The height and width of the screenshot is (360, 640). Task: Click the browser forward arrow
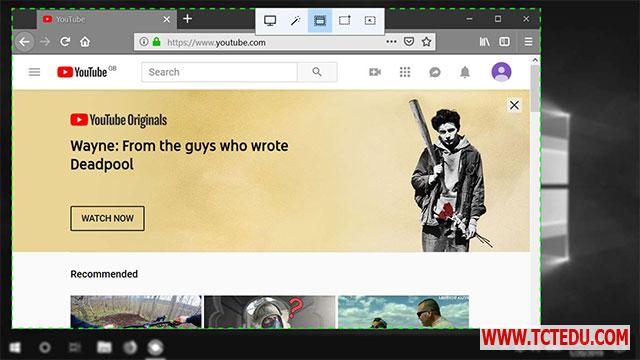(x=45, y=42)
